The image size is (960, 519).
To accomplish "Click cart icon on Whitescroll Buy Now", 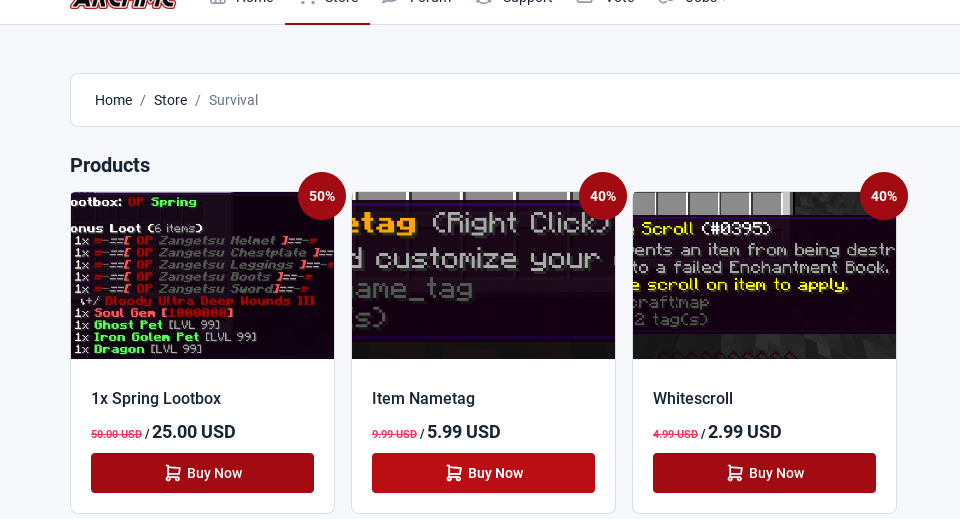I will (x=735, y=473).
